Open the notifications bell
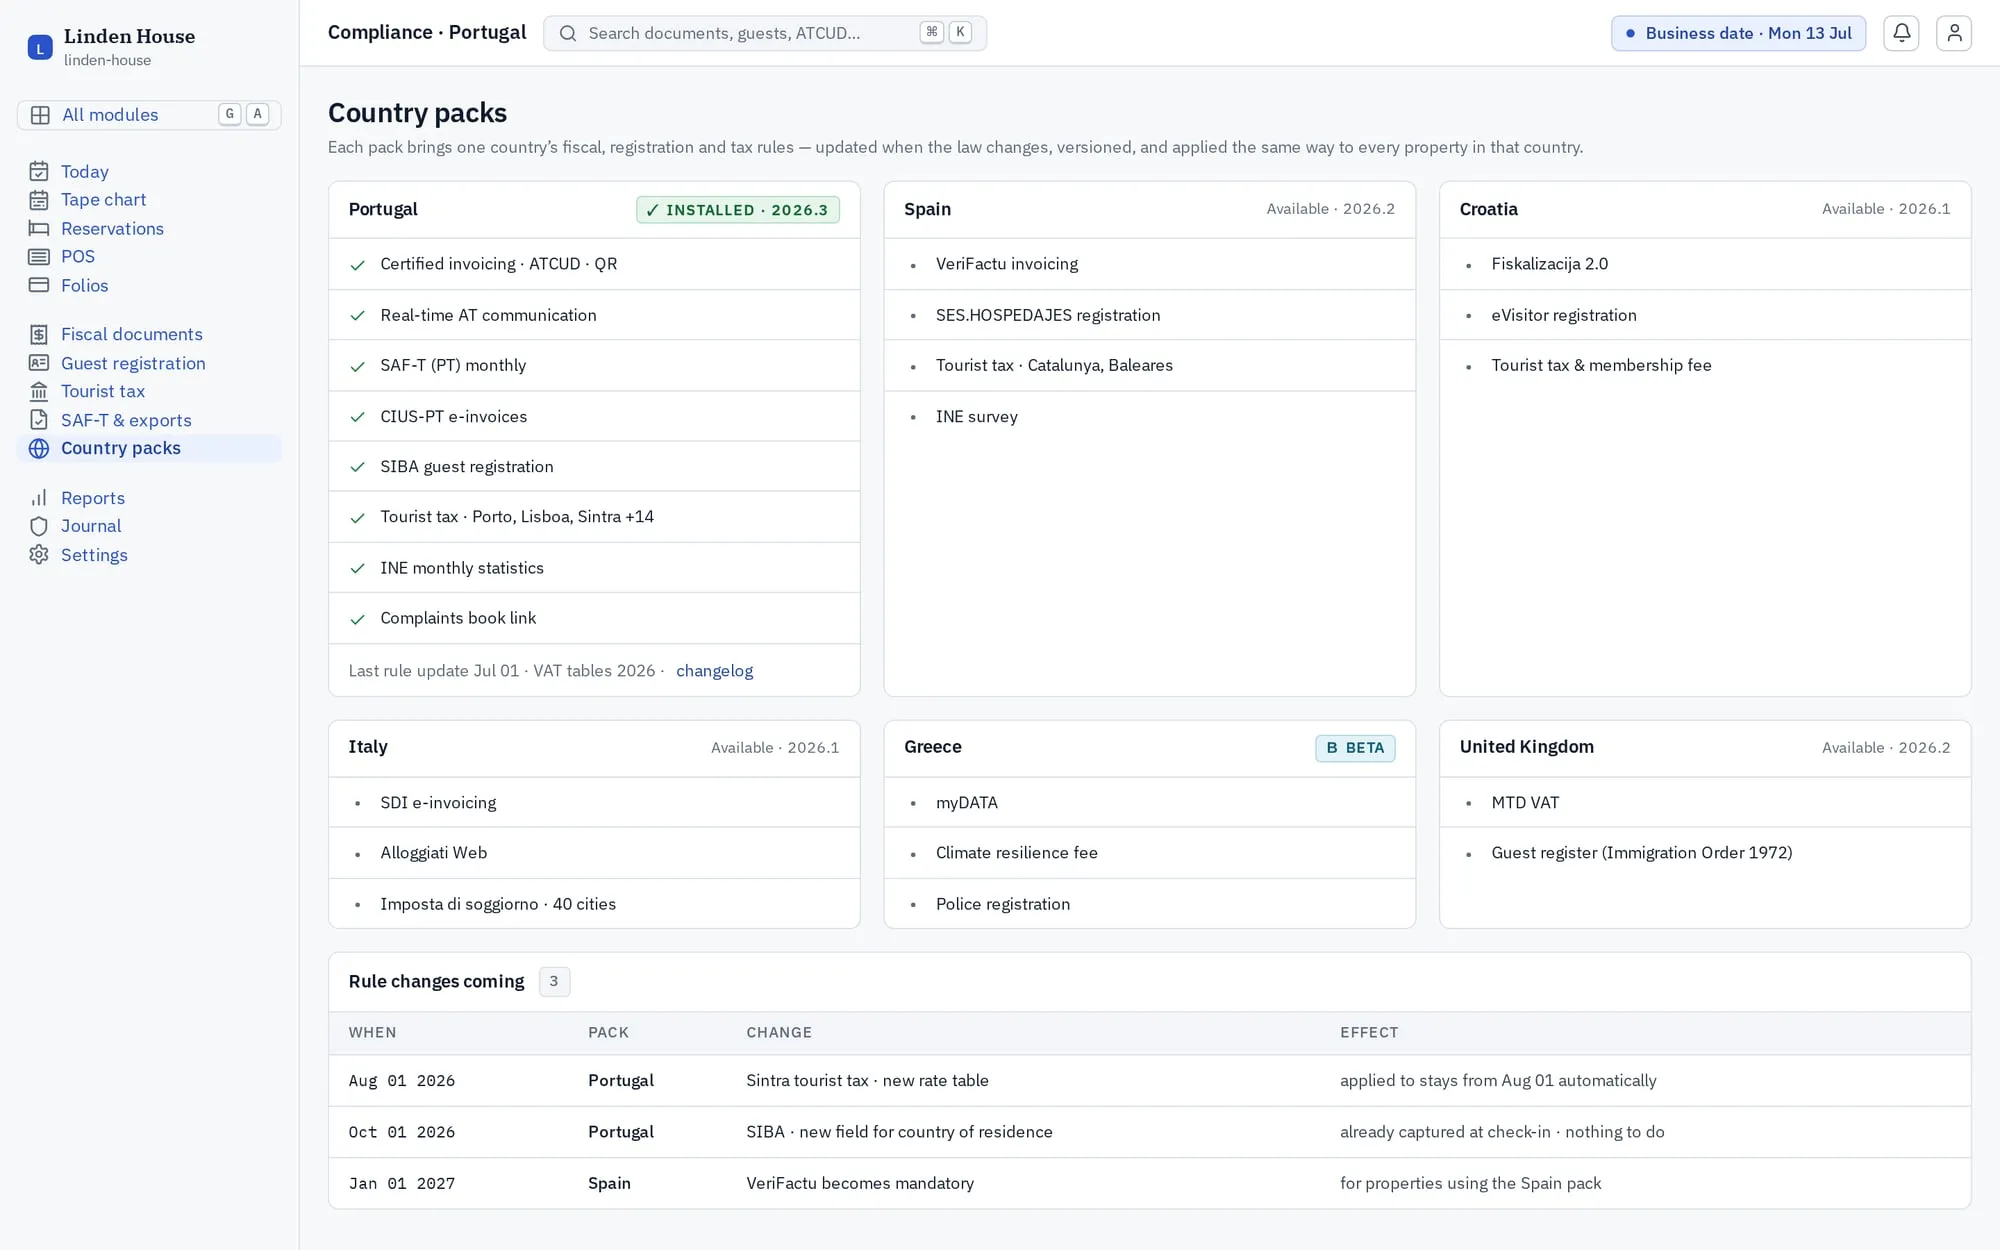Viewport: 2000px width, 1250px height. pos(1901,33)
